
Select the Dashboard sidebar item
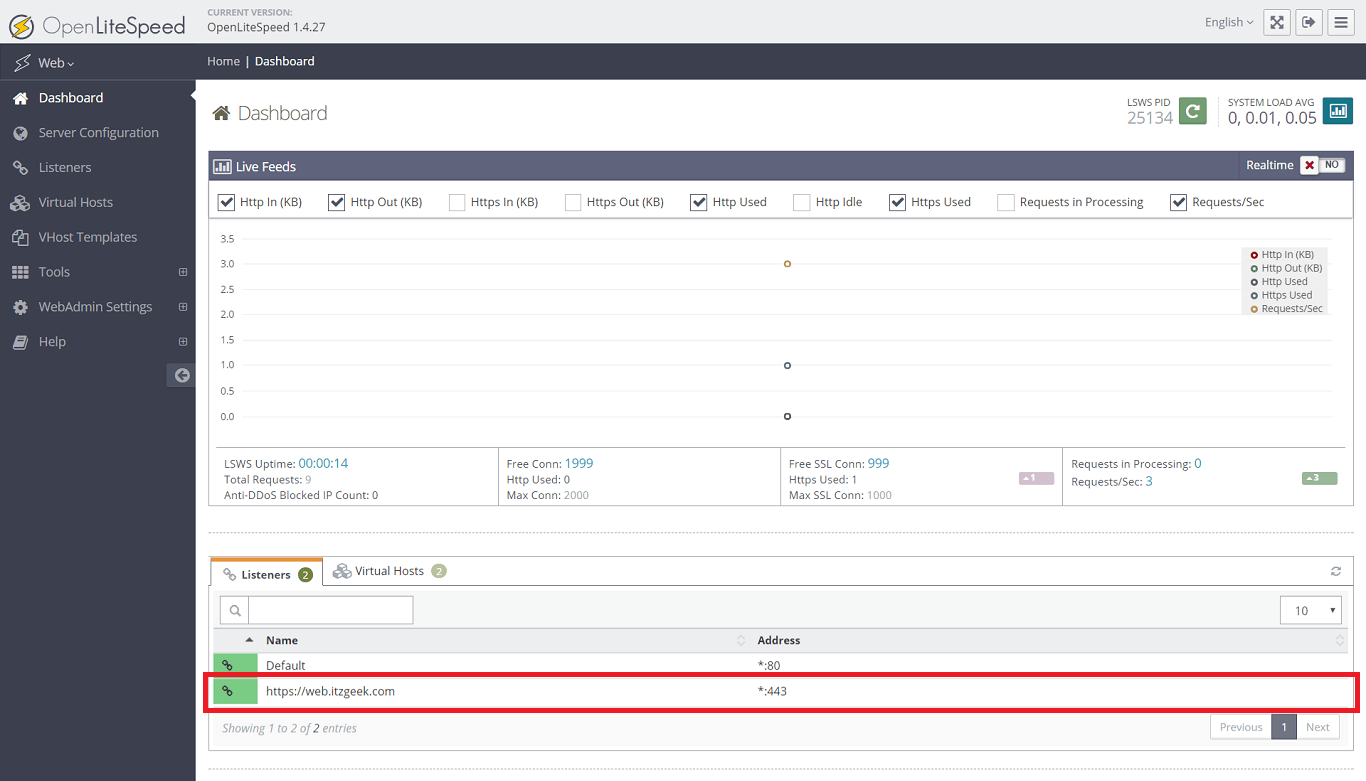tap(98, 98)
